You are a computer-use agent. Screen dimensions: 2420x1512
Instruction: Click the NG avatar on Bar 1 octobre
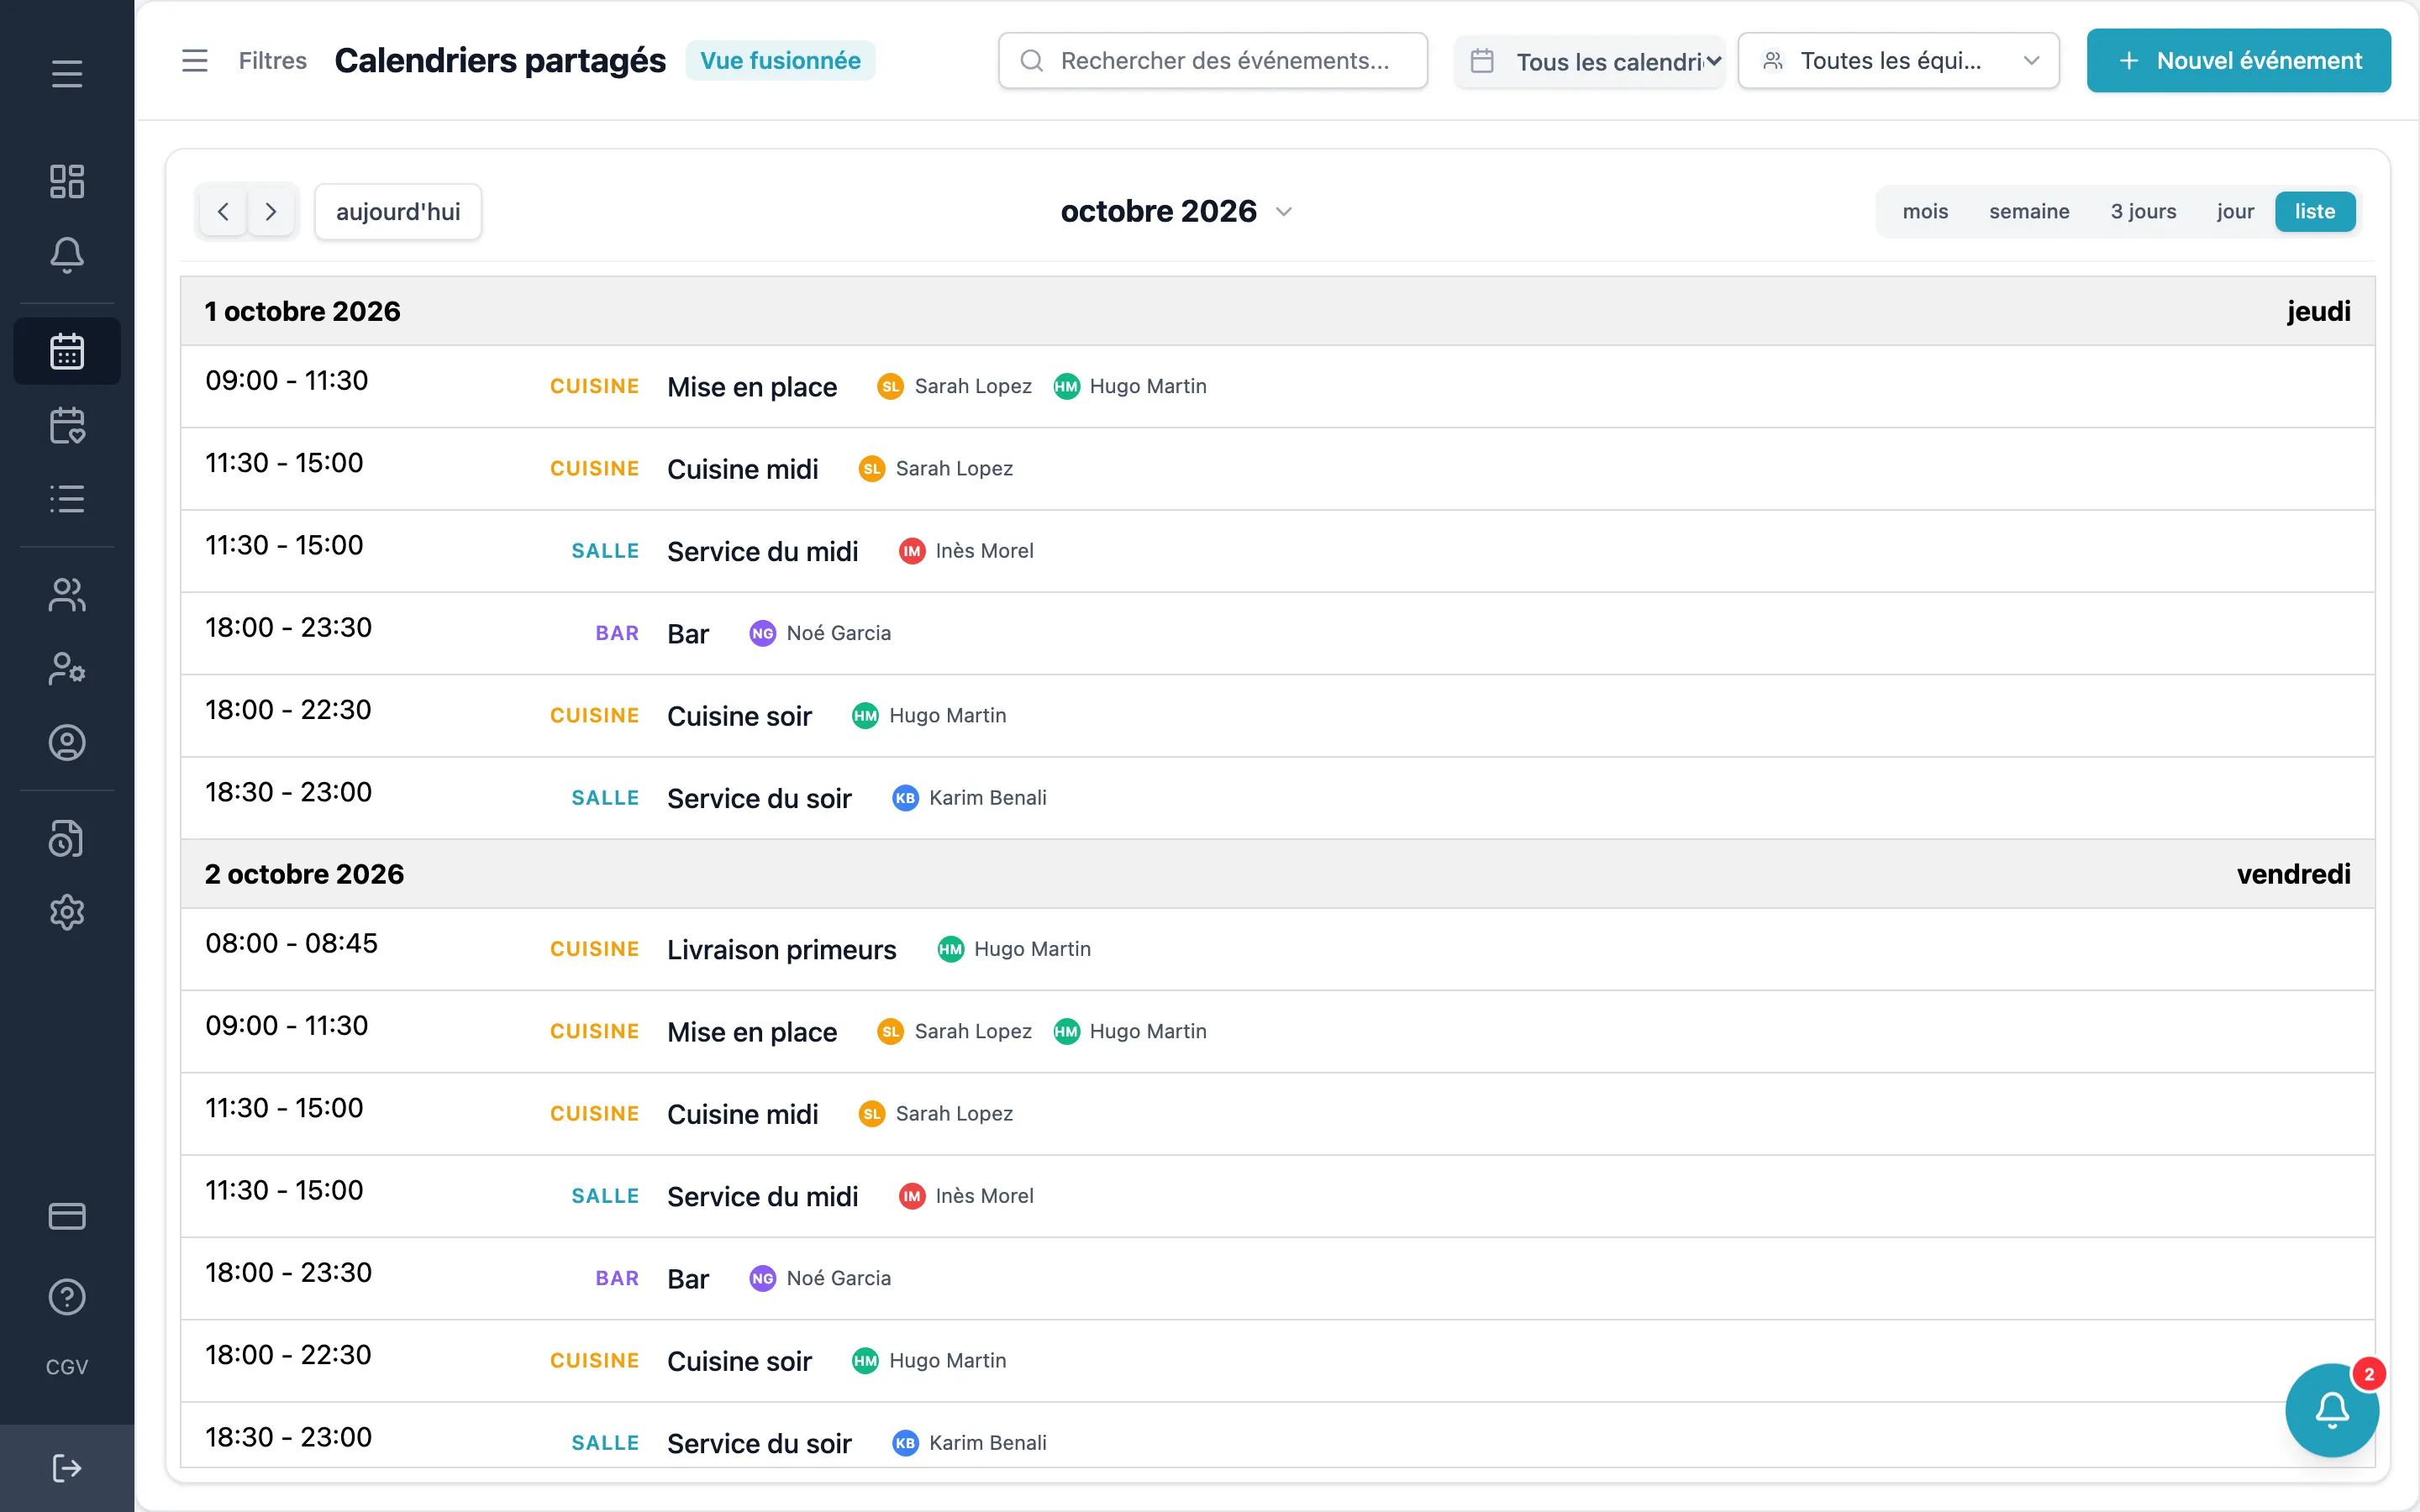[763, 633]
